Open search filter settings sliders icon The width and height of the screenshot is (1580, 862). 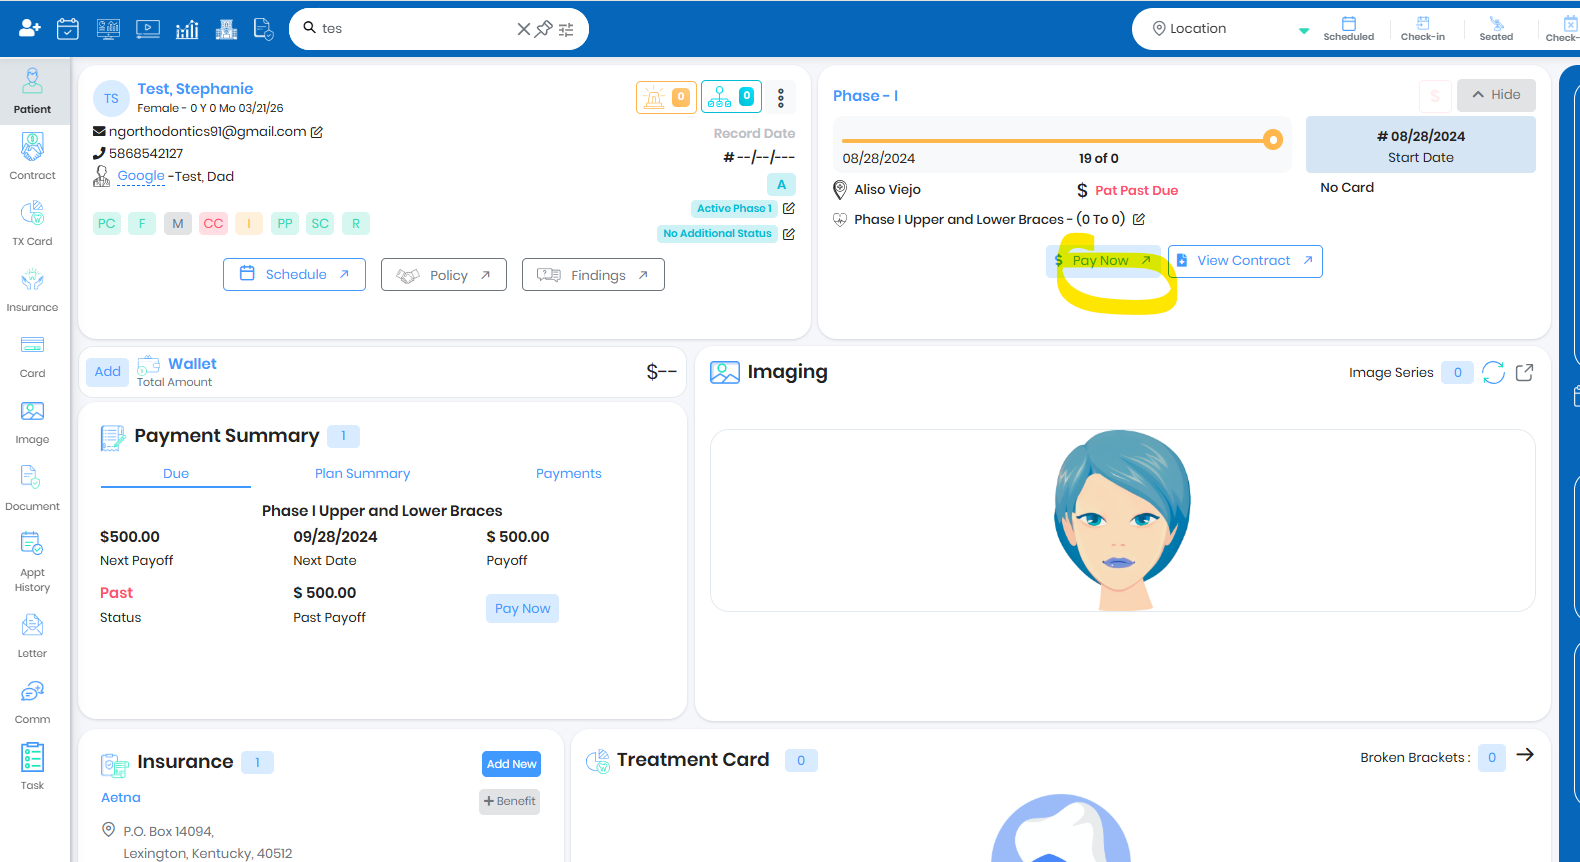point(566,29)
